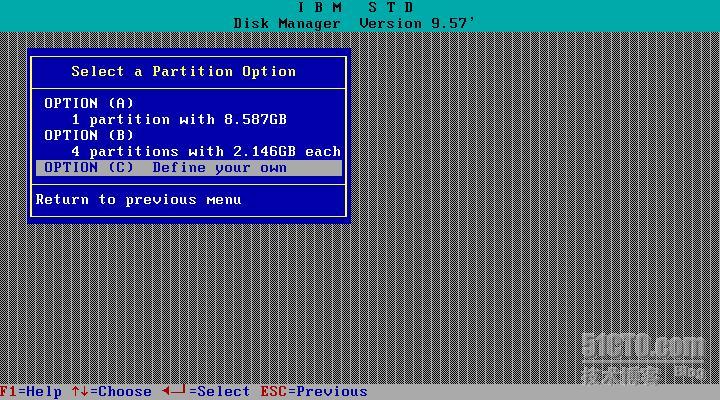Choose Return to previous menu
The width and height of the screenshot is (720, 400).
pyautogui.click(x=138, y=200)
